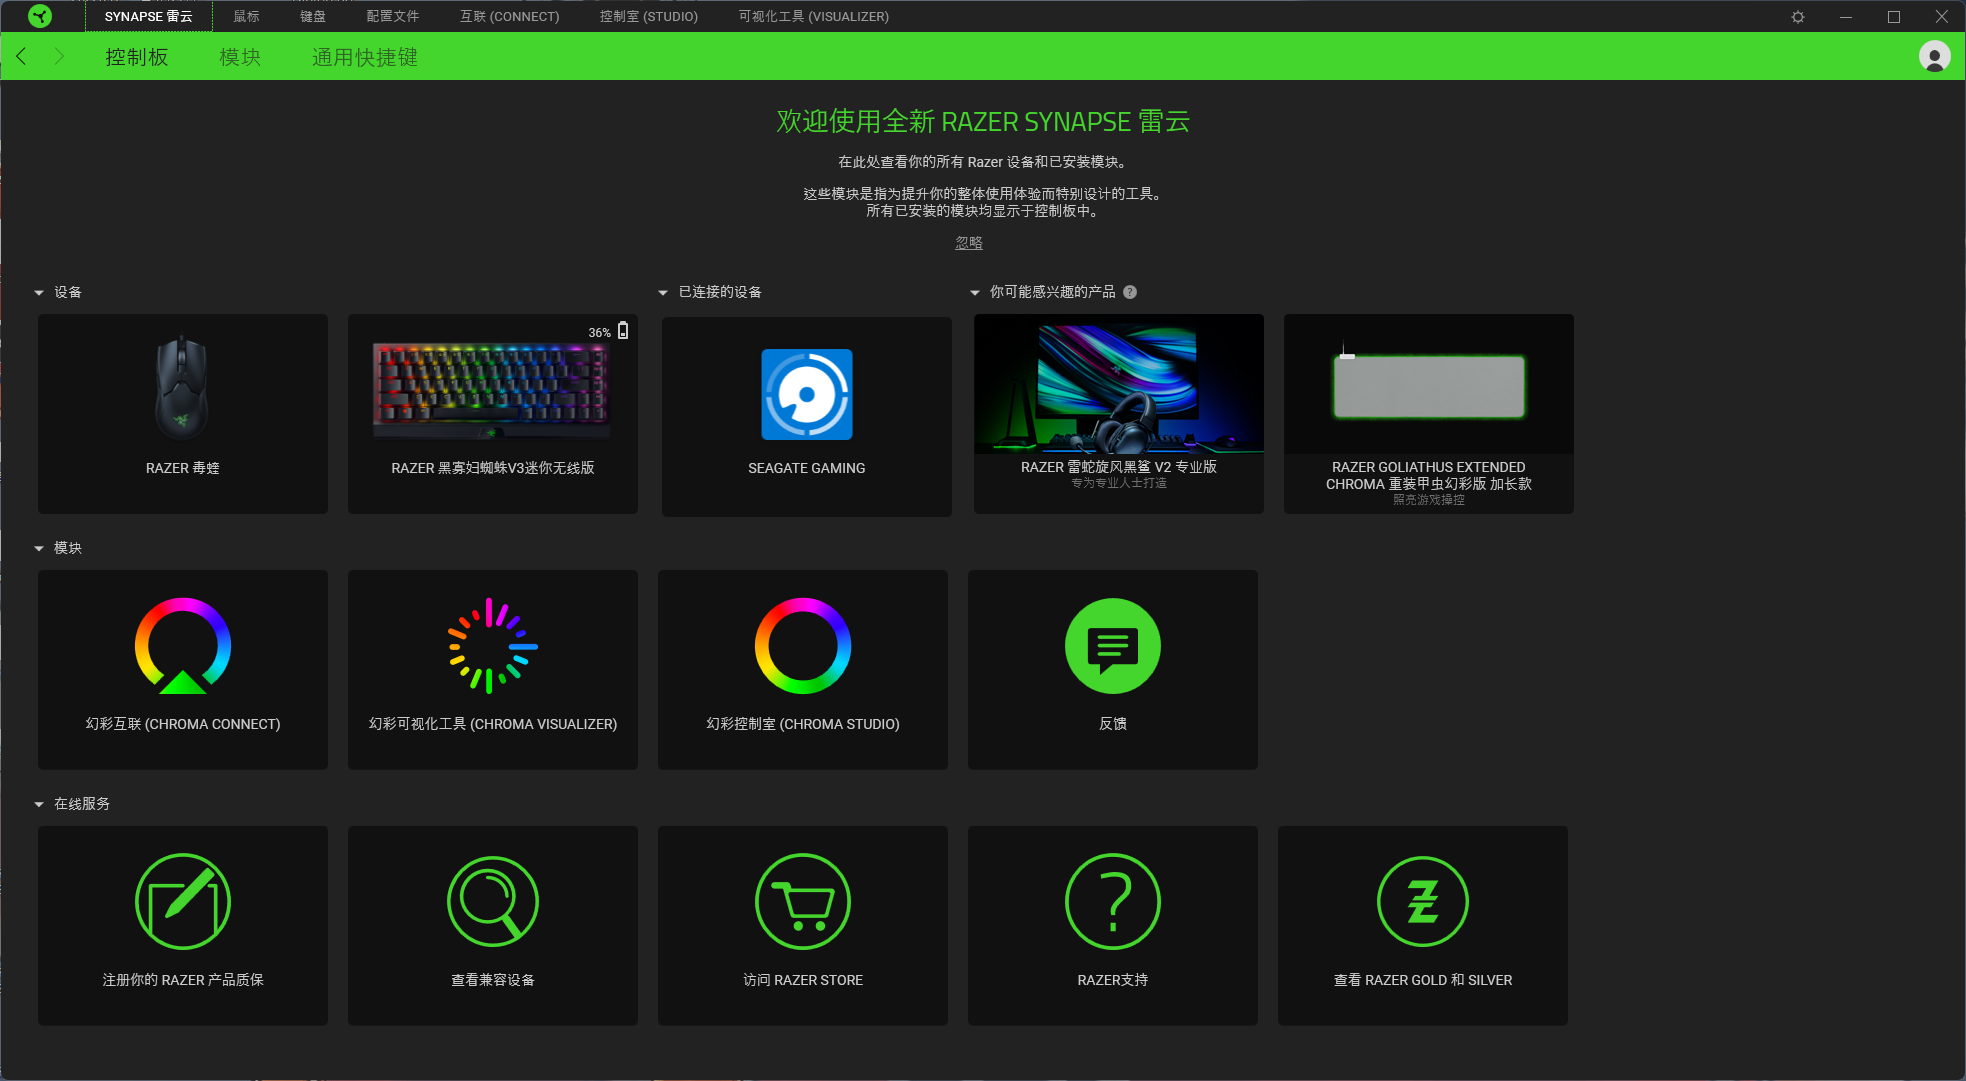Open the Razer Store cart icon

pos(803,901)
